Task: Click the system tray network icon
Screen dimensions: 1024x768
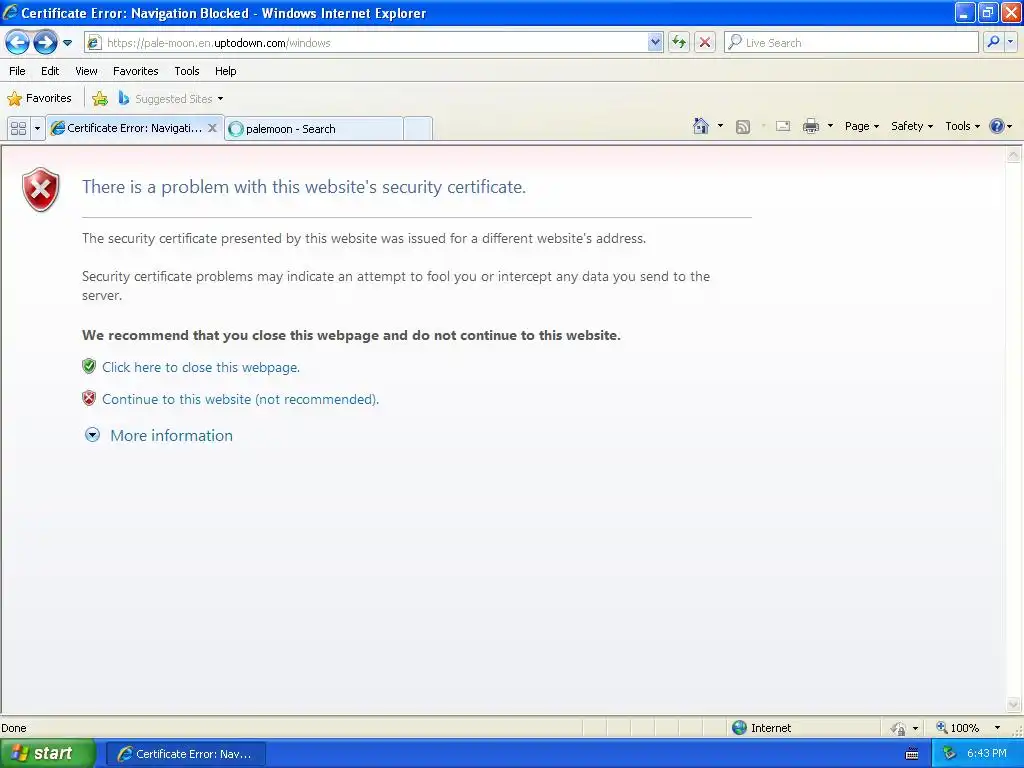Action: (x=950, y=754)
